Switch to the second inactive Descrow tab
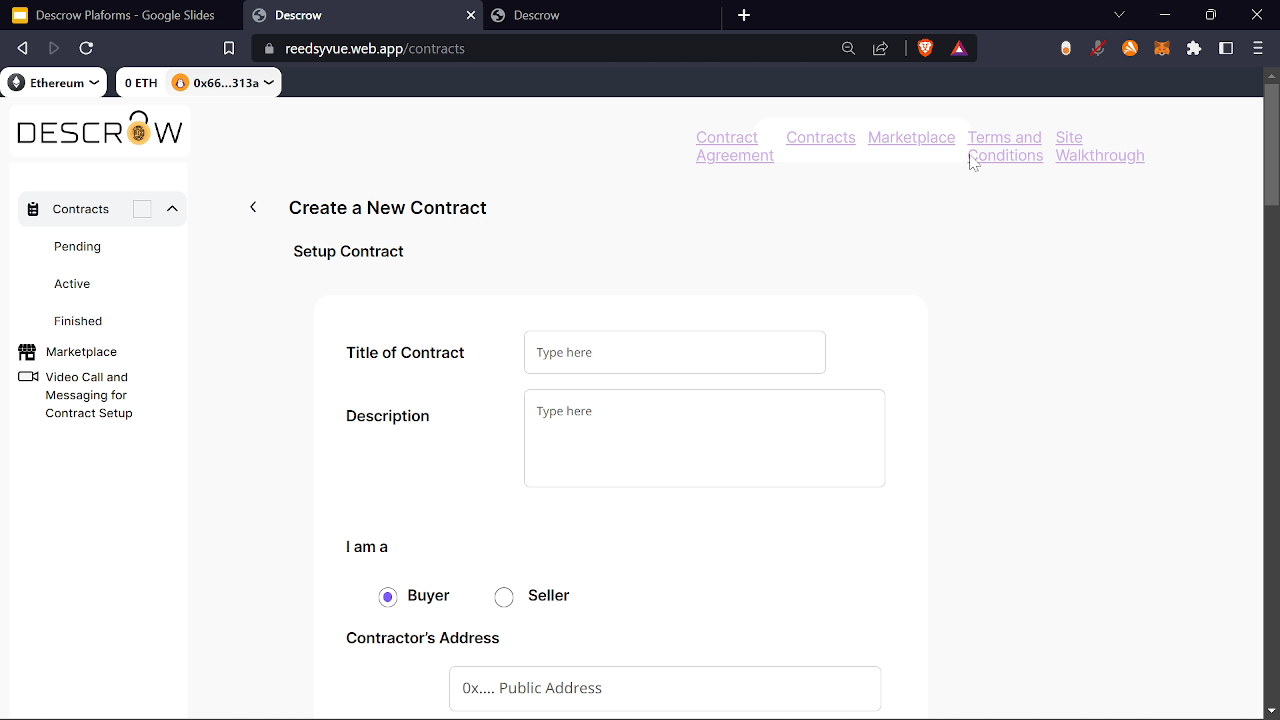Image resolution: width=1280 pixels, height=720 pixels. pos(602,15)
